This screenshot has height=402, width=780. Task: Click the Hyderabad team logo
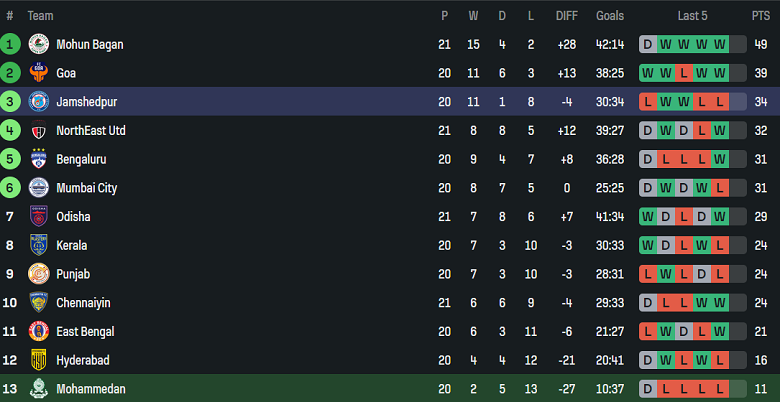(x=39, y=360)
